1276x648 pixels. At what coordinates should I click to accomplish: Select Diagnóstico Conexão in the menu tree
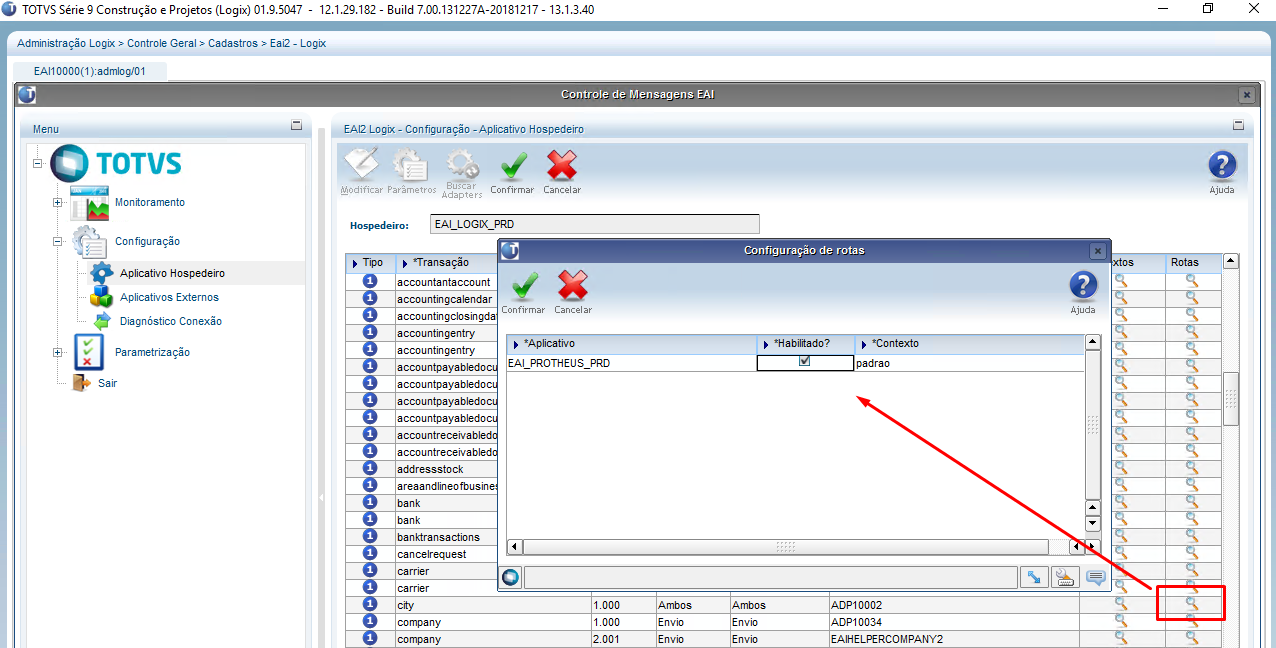click(171, 321)
